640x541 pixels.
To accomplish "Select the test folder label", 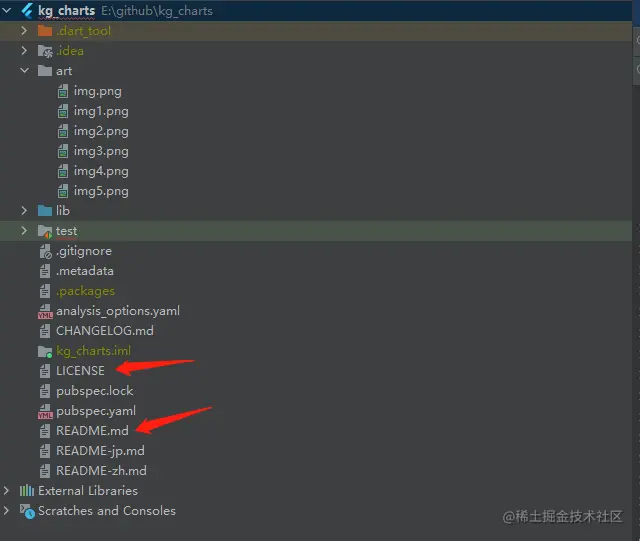I will pos(67,231).
